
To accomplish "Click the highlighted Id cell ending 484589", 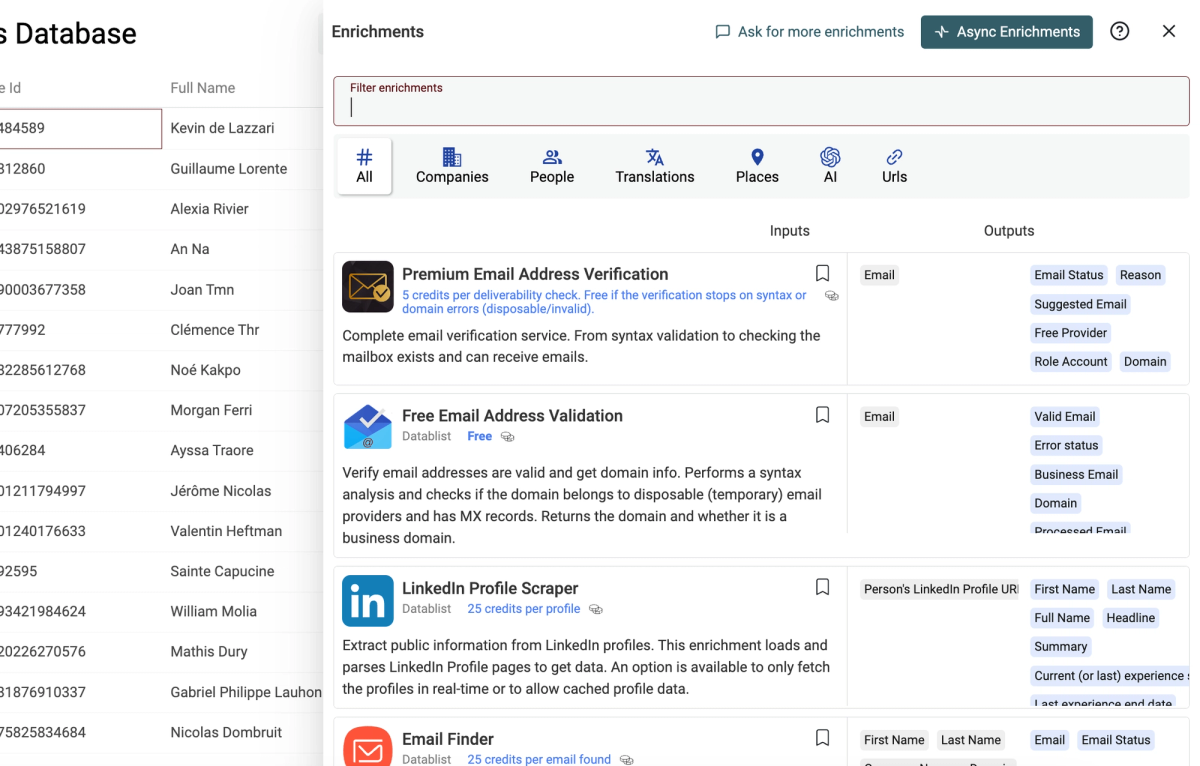I will [x=80, y=128].
